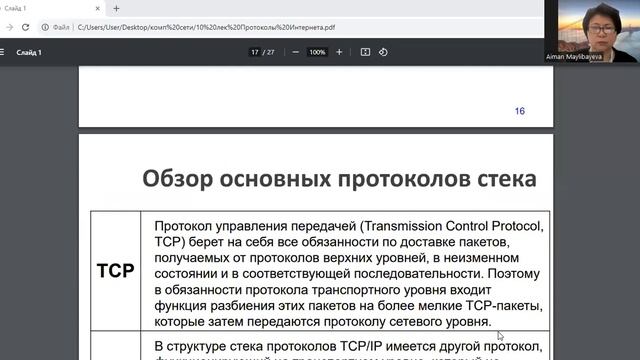Click the 100% zoom level field
The height and width of the screenshot is (360, 640).
[317, 52]
